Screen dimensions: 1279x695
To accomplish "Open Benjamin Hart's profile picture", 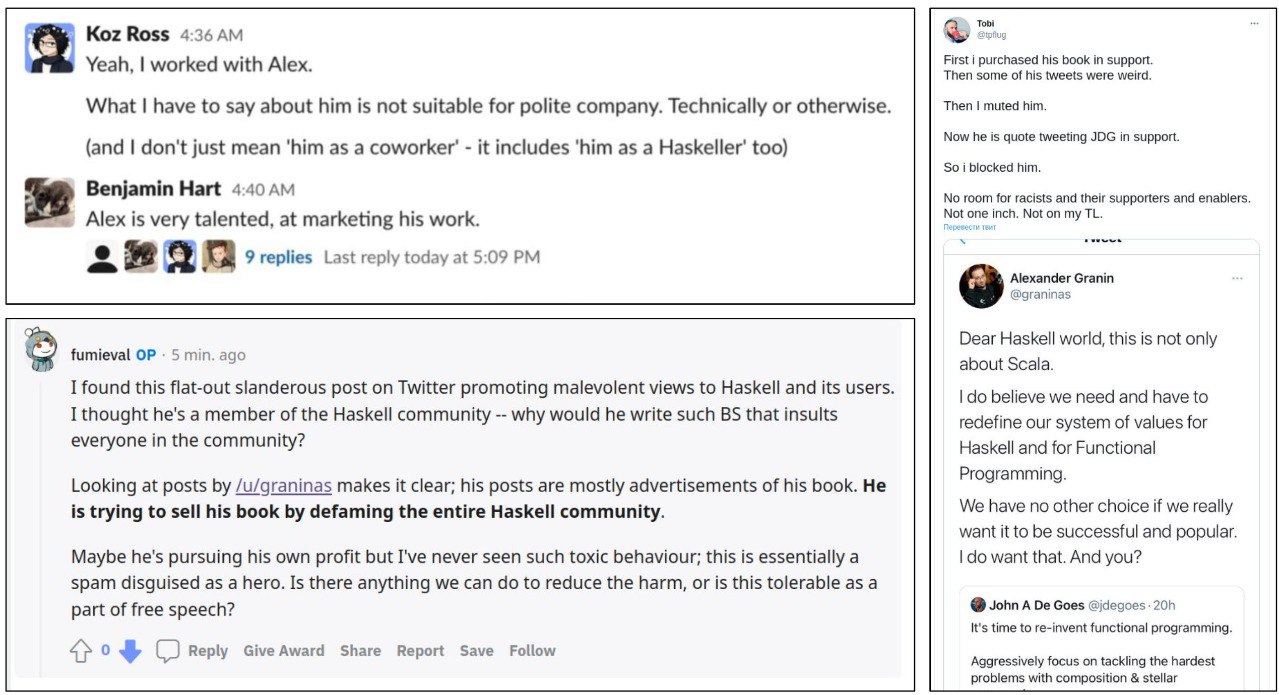I will pyautogui.click(x=49, y=202).
